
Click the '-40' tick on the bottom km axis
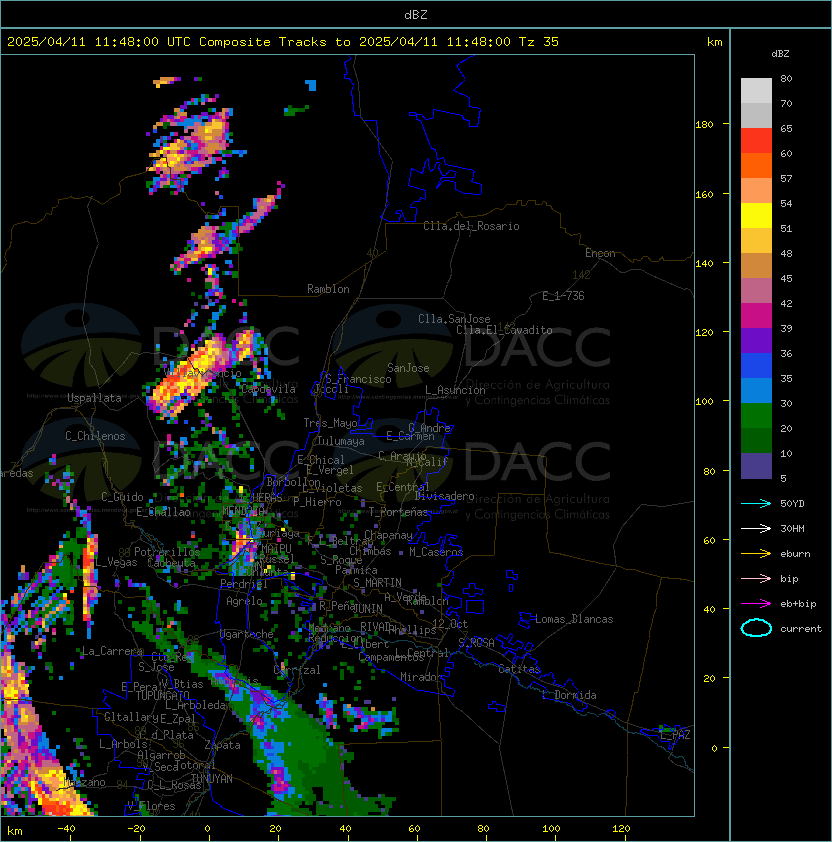pos(66,829)
